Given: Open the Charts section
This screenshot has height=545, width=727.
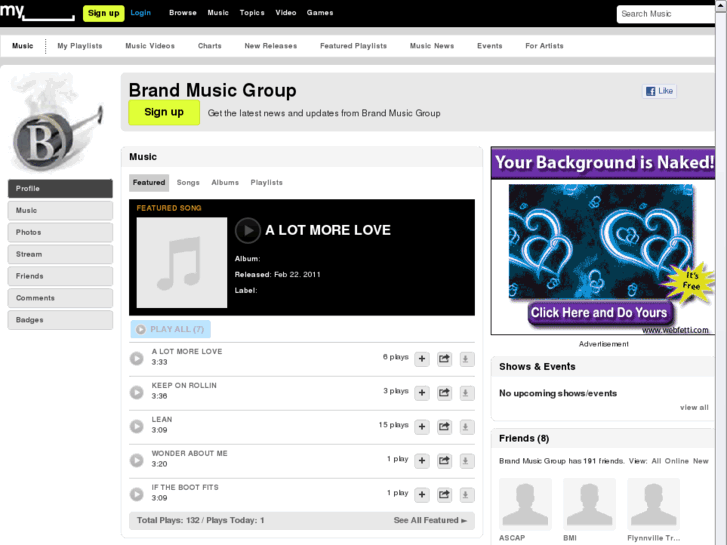Looking at the screenshot, I should (210, 46).
